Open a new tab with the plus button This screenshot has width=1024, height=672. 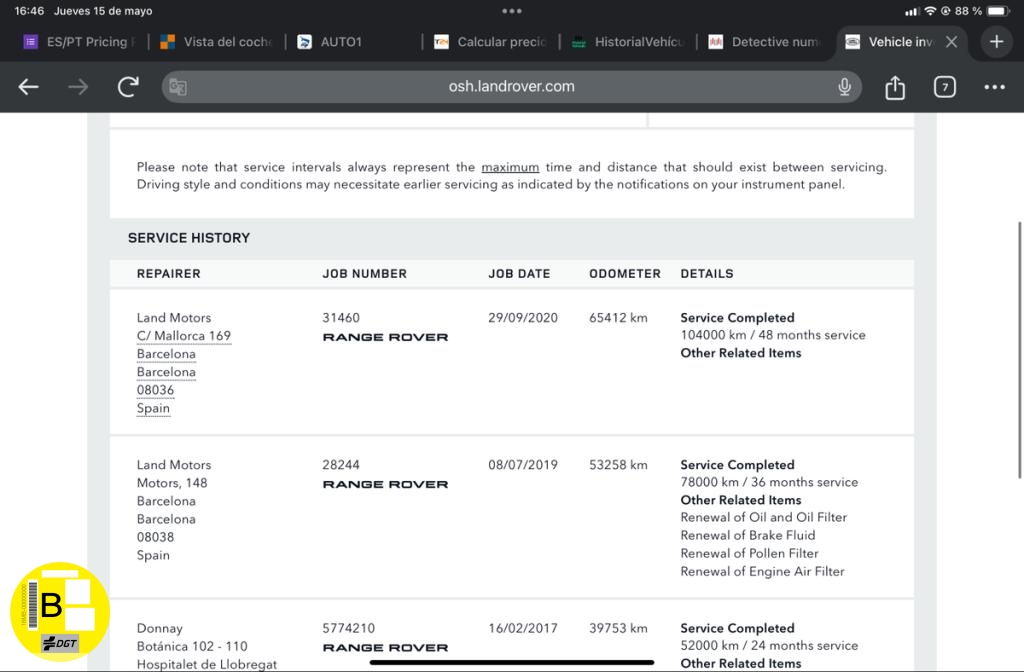pos(996,42)
